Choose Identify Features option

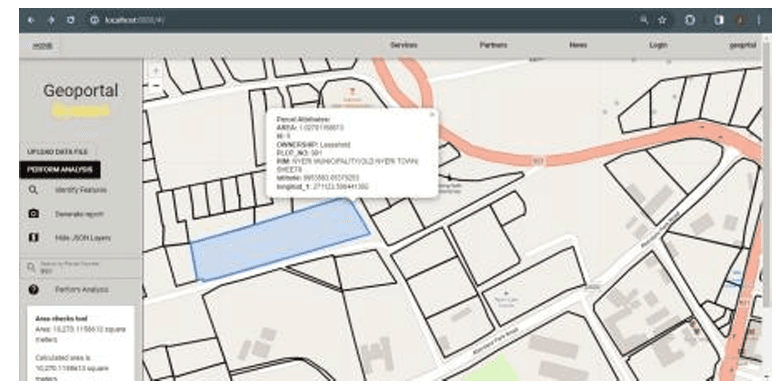pyautogui.click(x=80, y=190)
